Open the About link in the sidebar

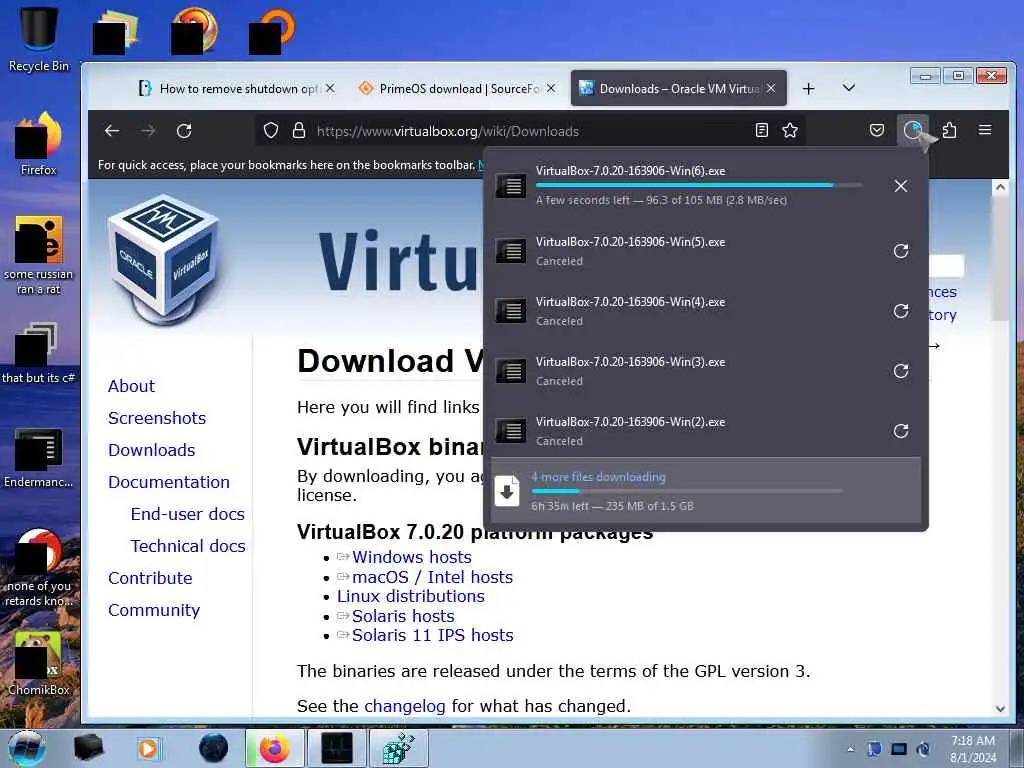click(x=131, y=386)
